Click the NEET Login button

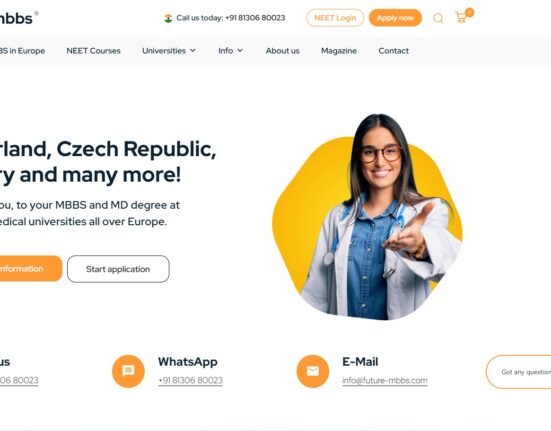[x=335, y=18]
